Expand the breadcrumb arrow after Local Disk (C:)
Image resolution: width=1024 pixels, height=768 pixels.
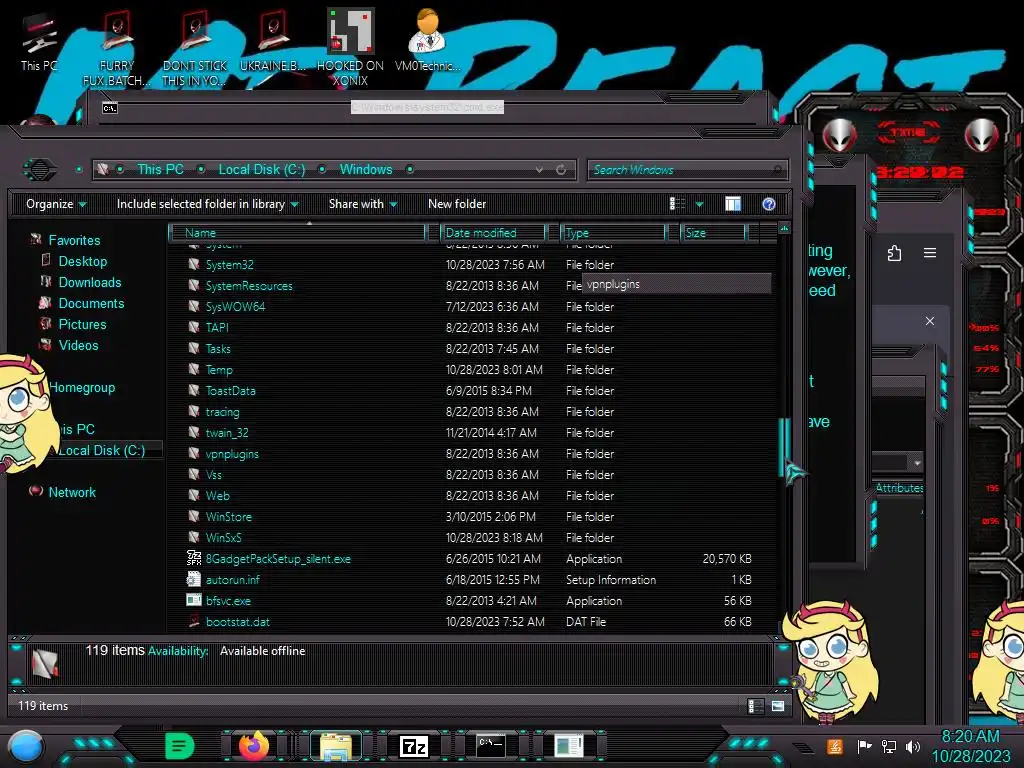(322, 170)
